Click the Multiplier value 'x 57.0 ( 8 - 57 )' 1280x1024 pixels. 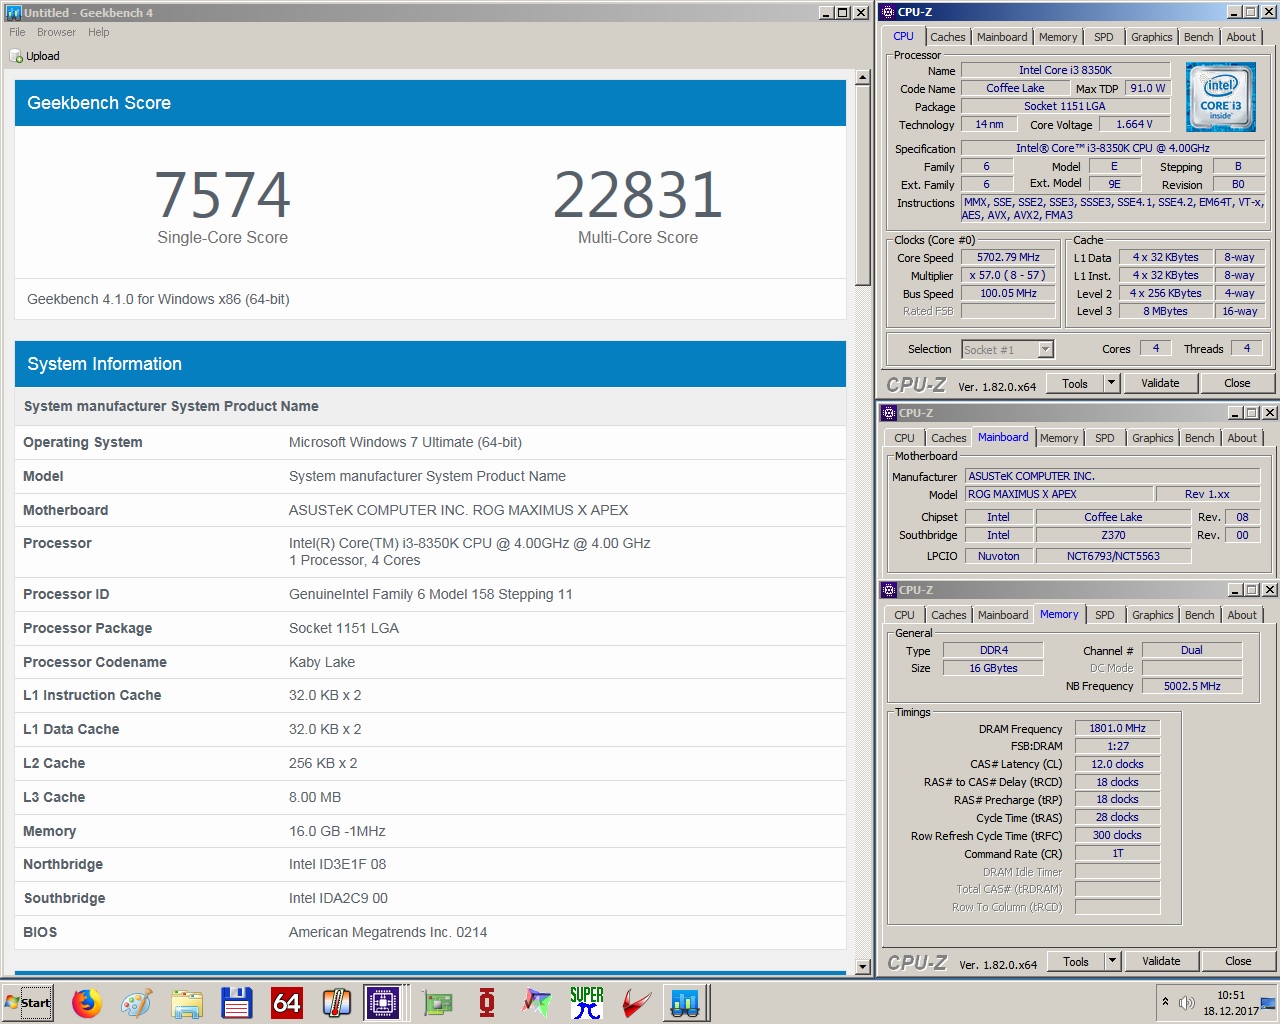coord(1008,275)
